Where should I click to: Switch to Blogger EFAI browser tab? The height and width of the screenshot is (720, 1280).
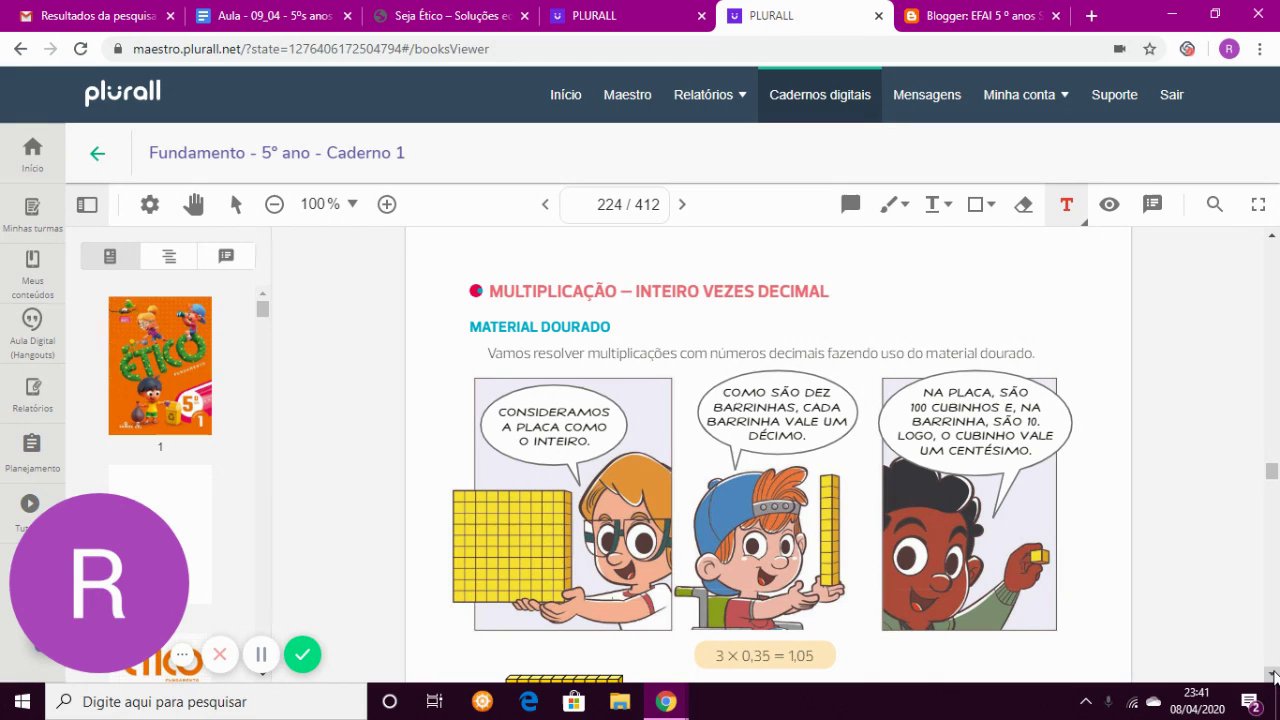[x=981, y=16]
